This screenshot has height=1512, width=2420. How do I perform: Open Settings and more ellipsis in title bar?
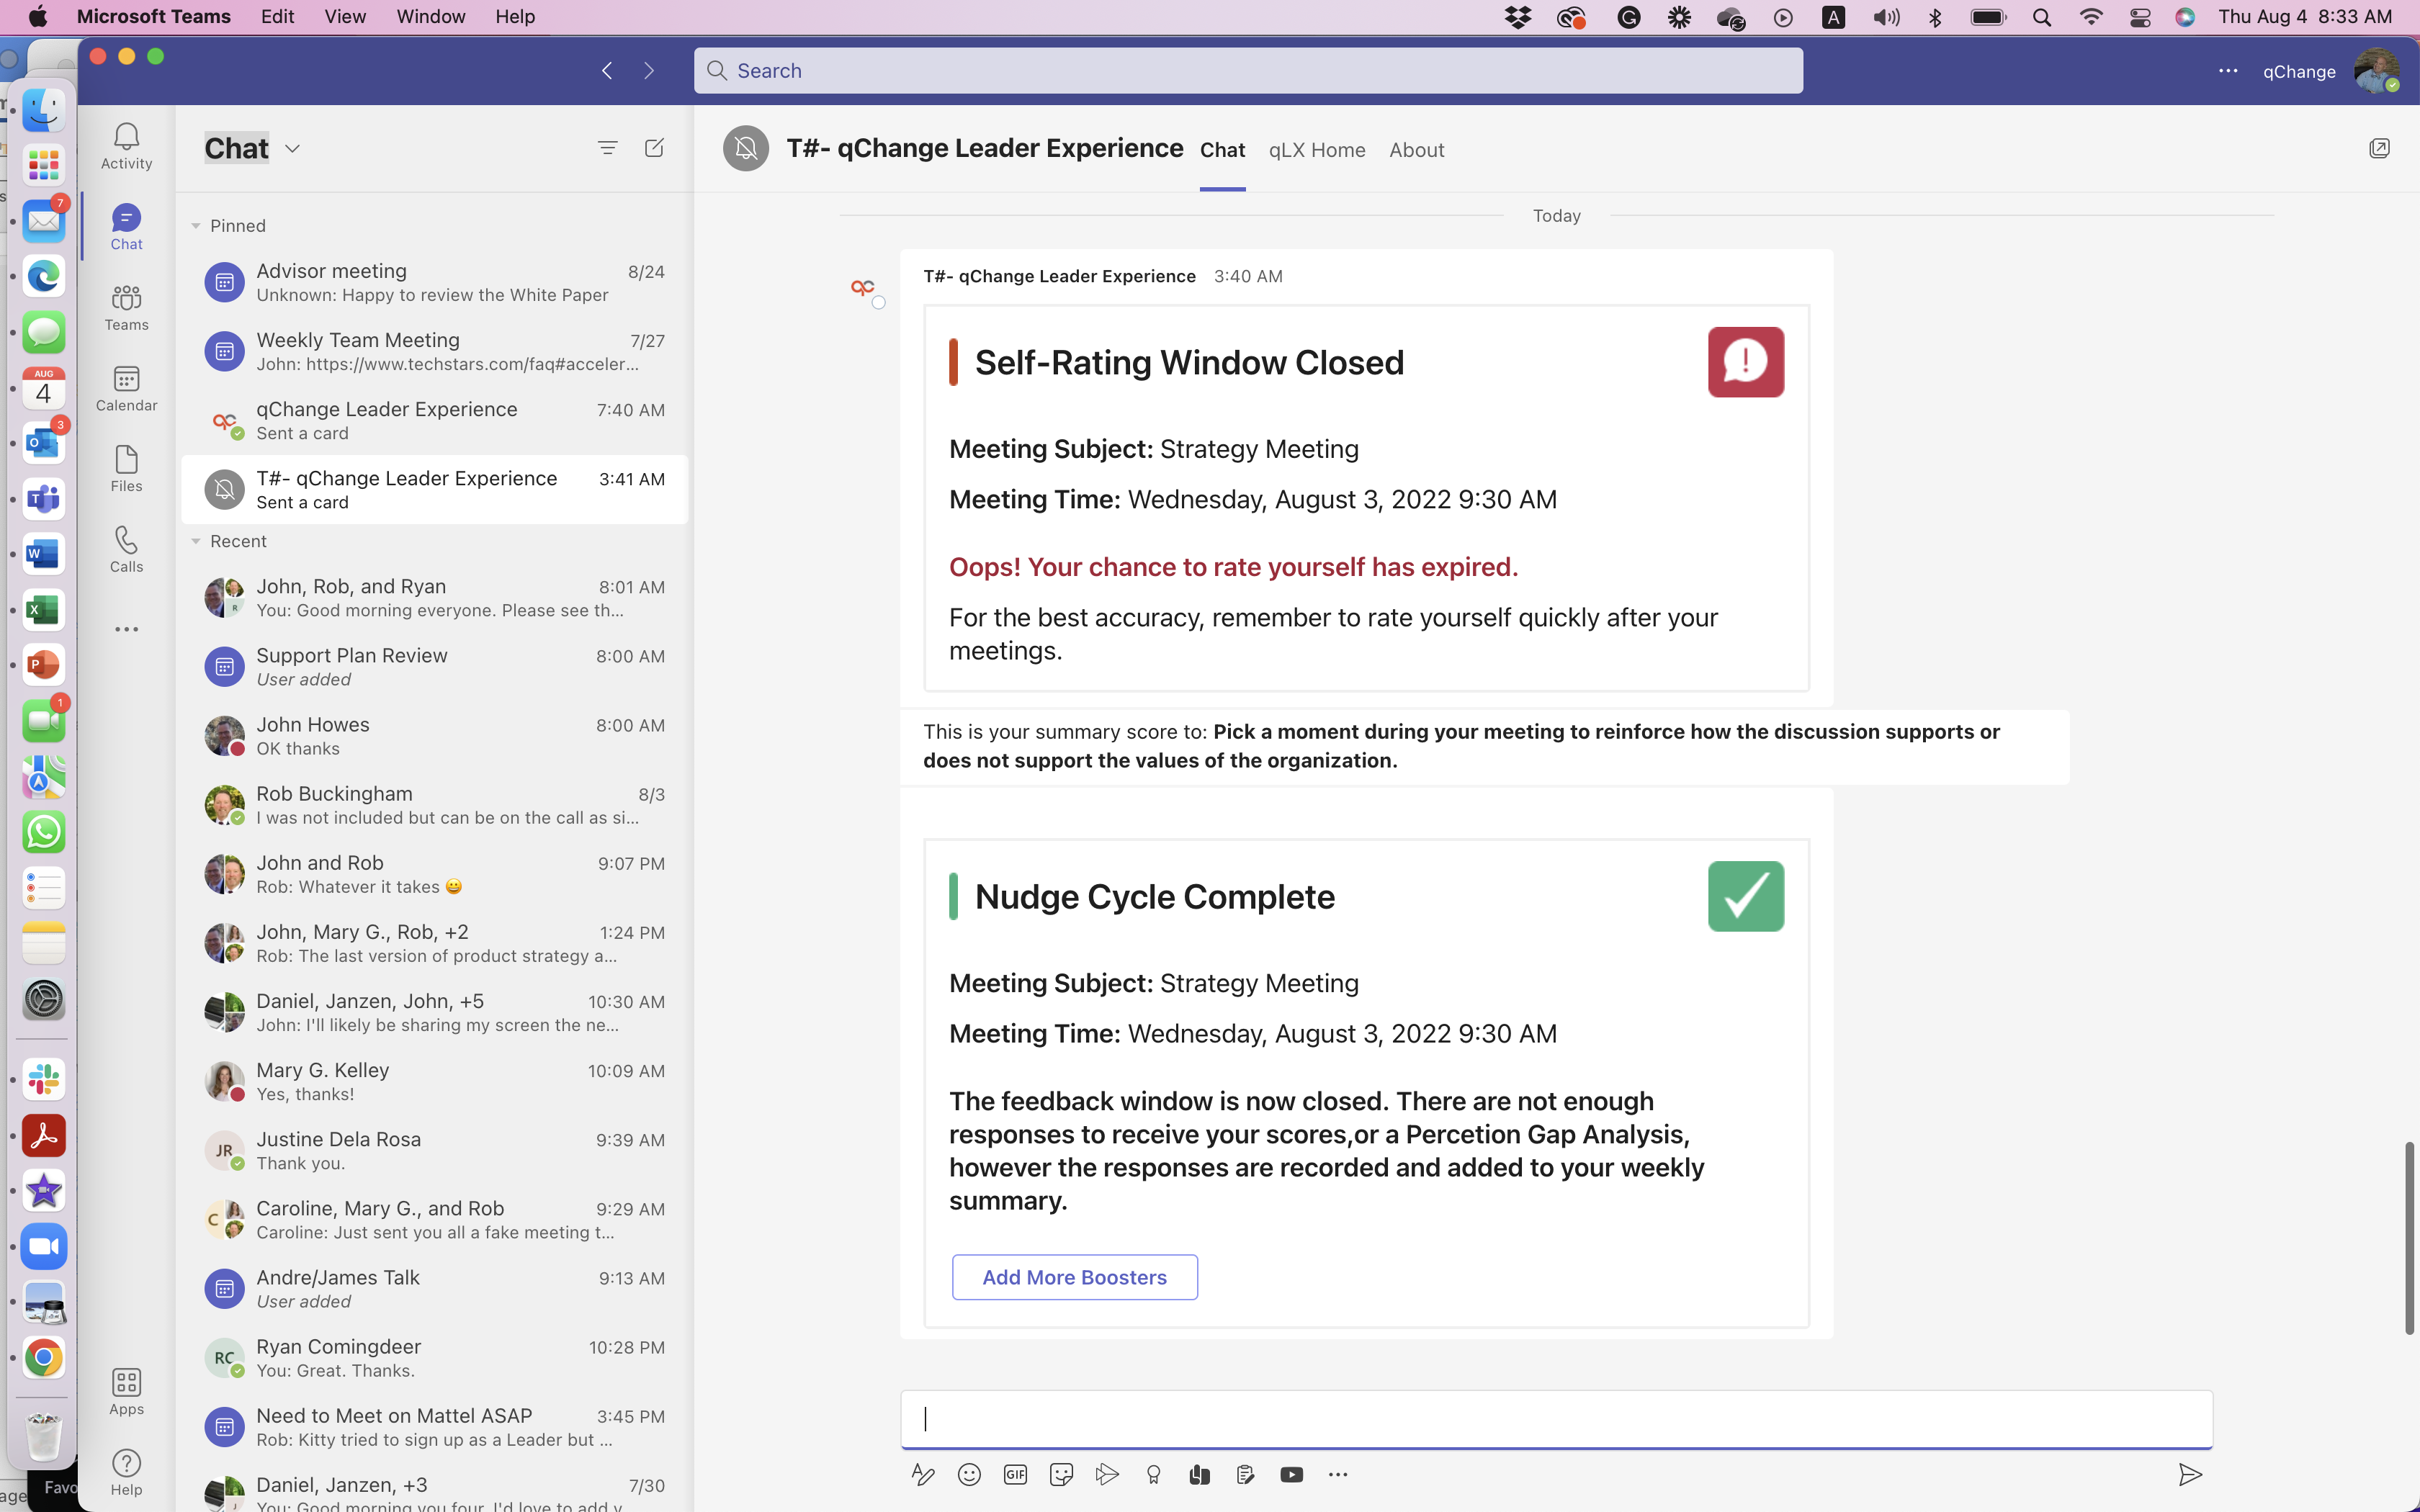tap(2228, 71)
